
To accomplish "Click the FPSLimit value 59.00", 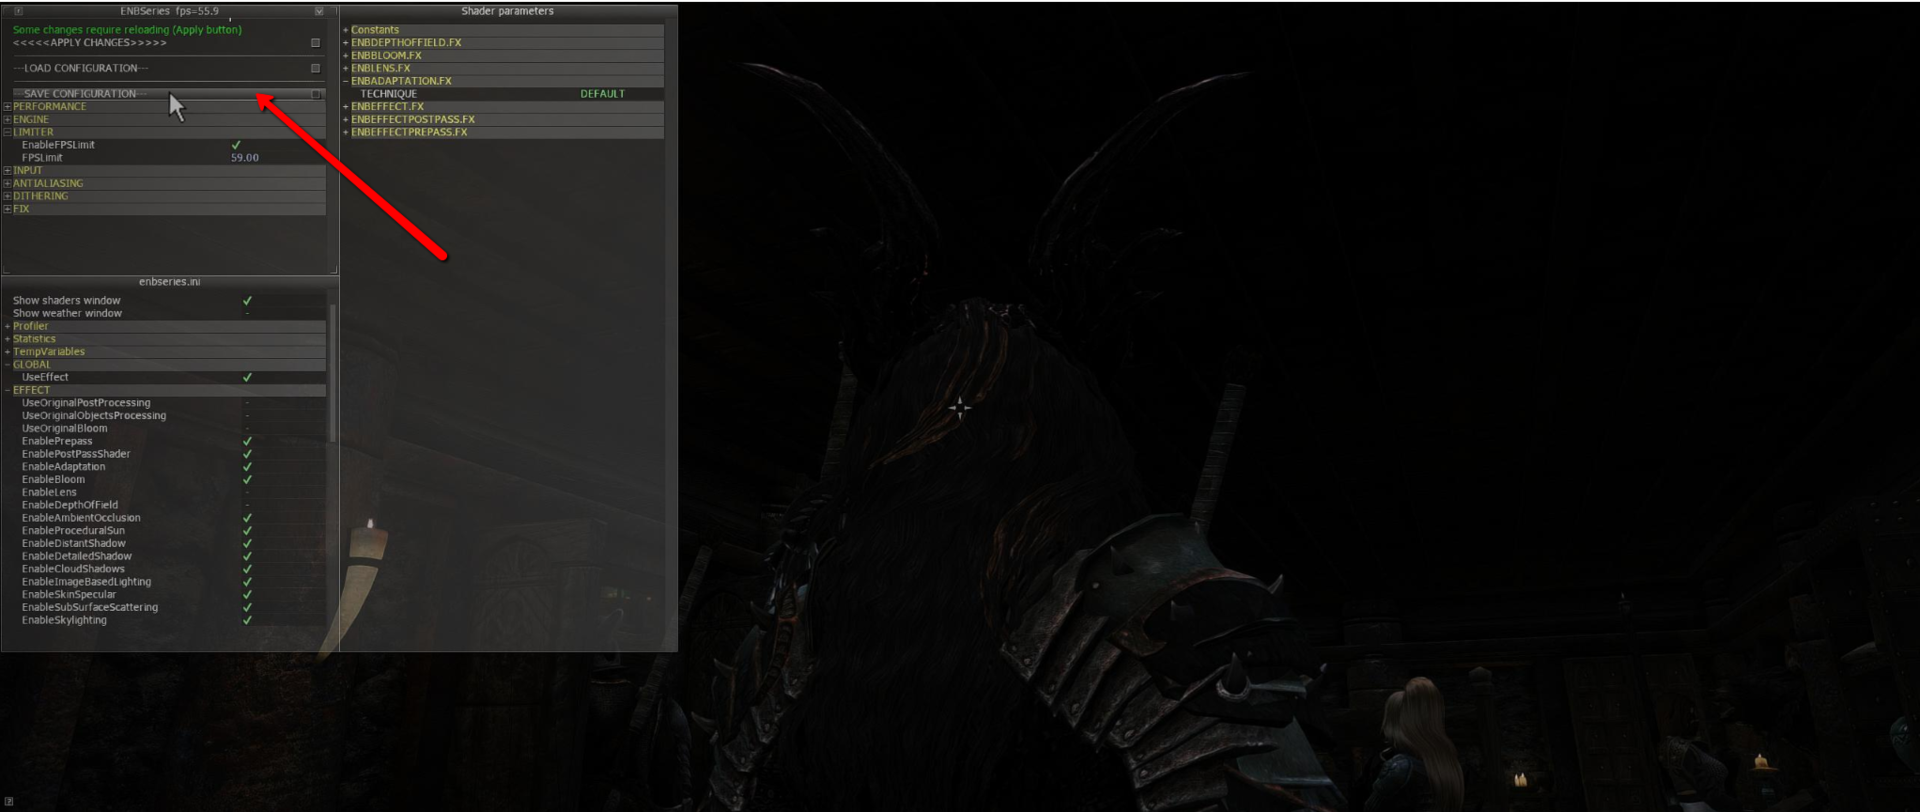I will point(245,158).
